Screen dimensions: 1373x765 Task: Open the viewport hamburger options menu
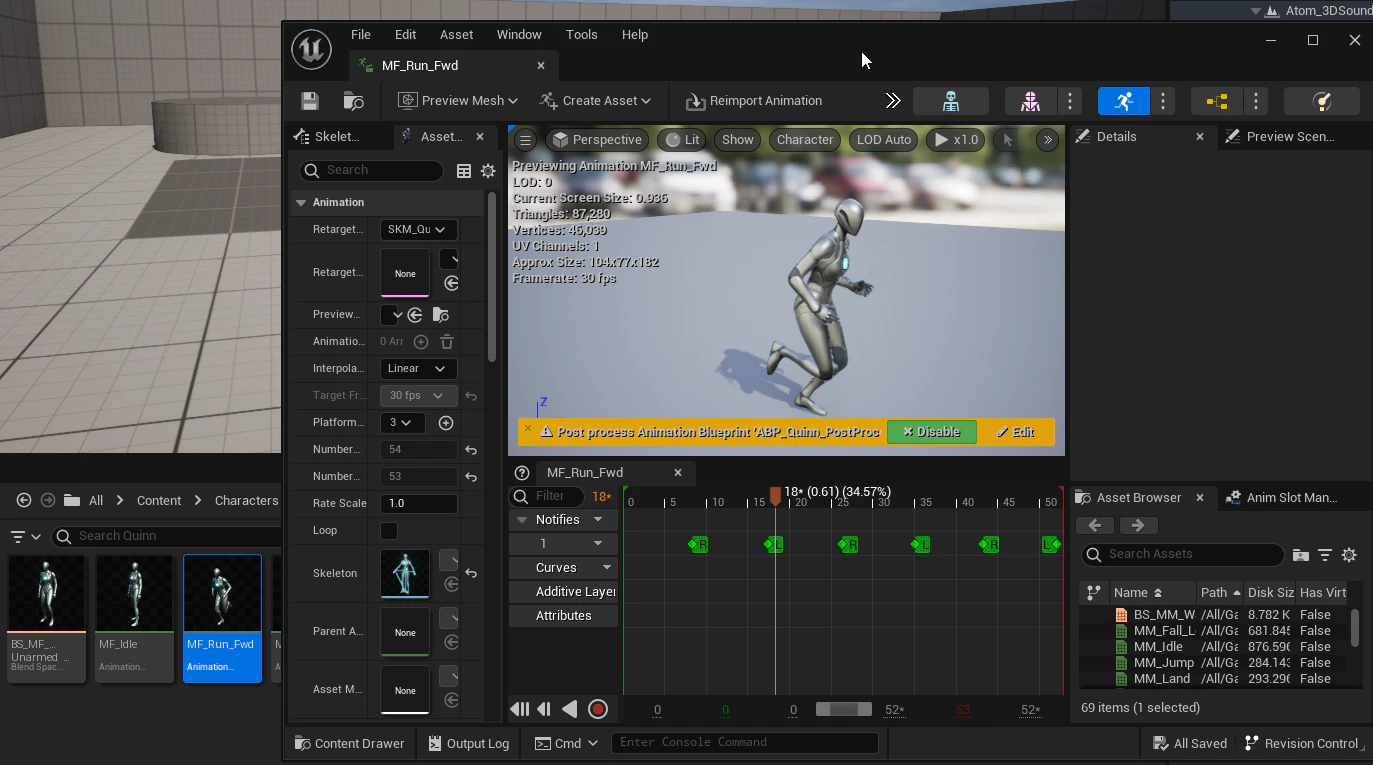click(525, 140)
